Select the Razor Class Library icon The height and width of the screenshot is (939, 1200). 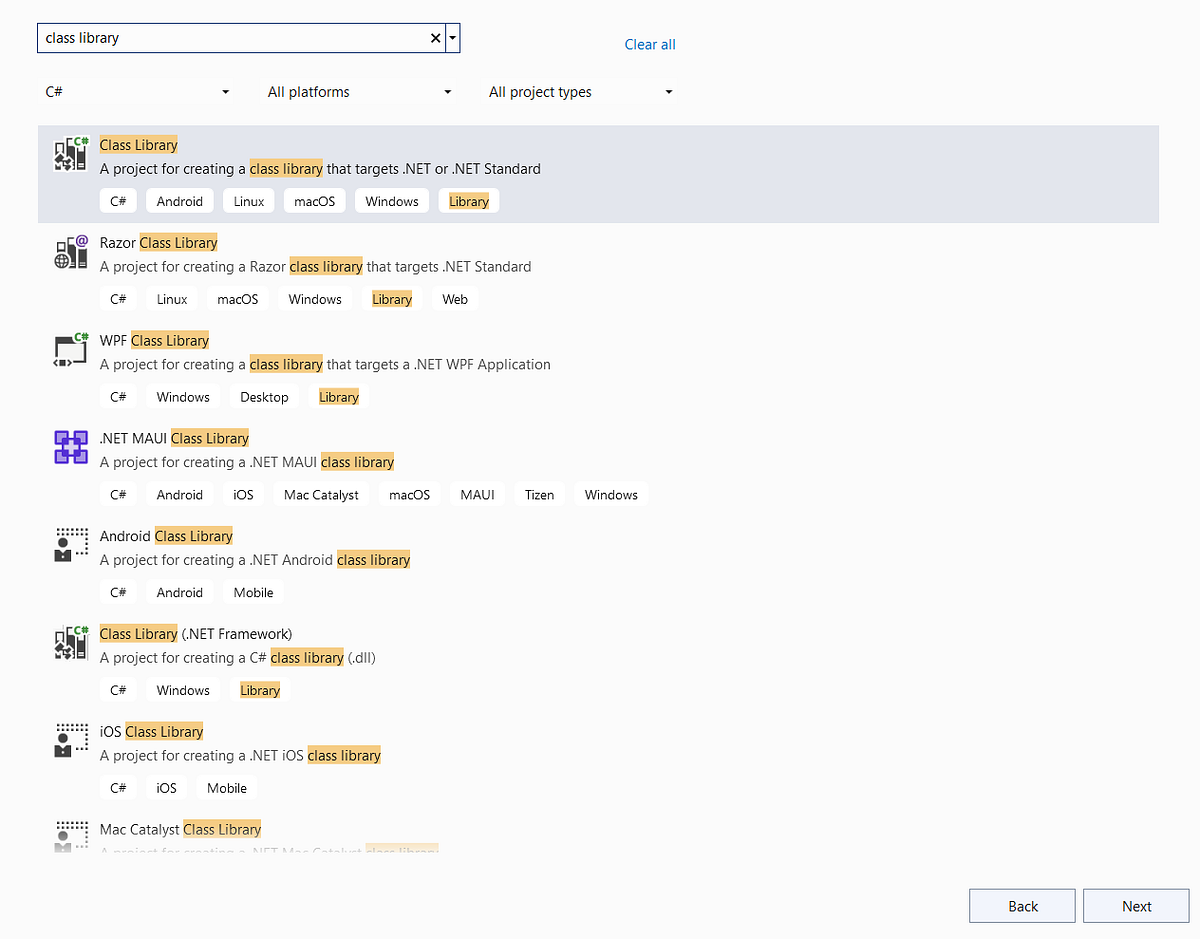click(69, 252)
